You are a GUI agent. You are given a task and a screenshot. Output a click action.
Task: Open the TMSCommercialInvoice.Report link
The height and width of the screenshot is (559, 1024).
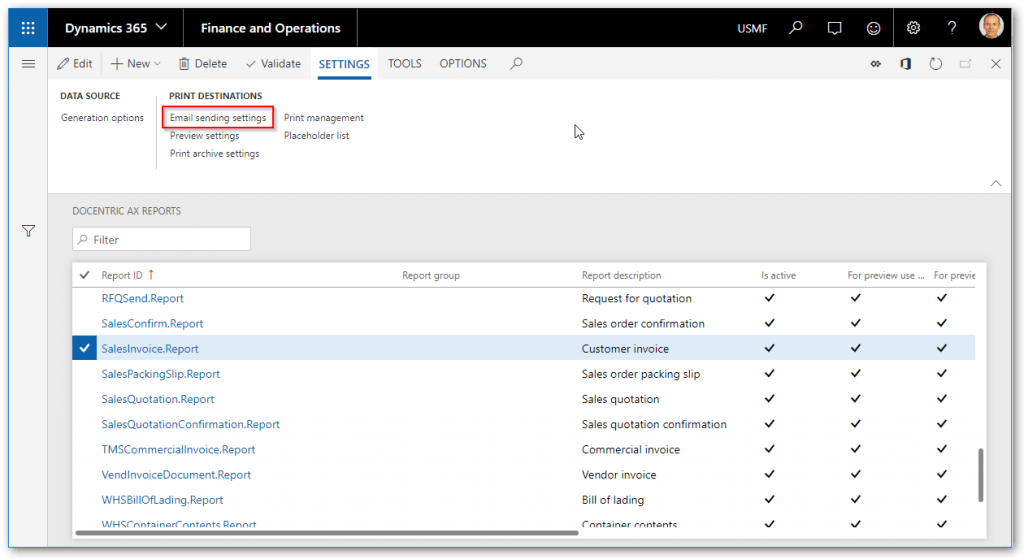click(178, 450)
